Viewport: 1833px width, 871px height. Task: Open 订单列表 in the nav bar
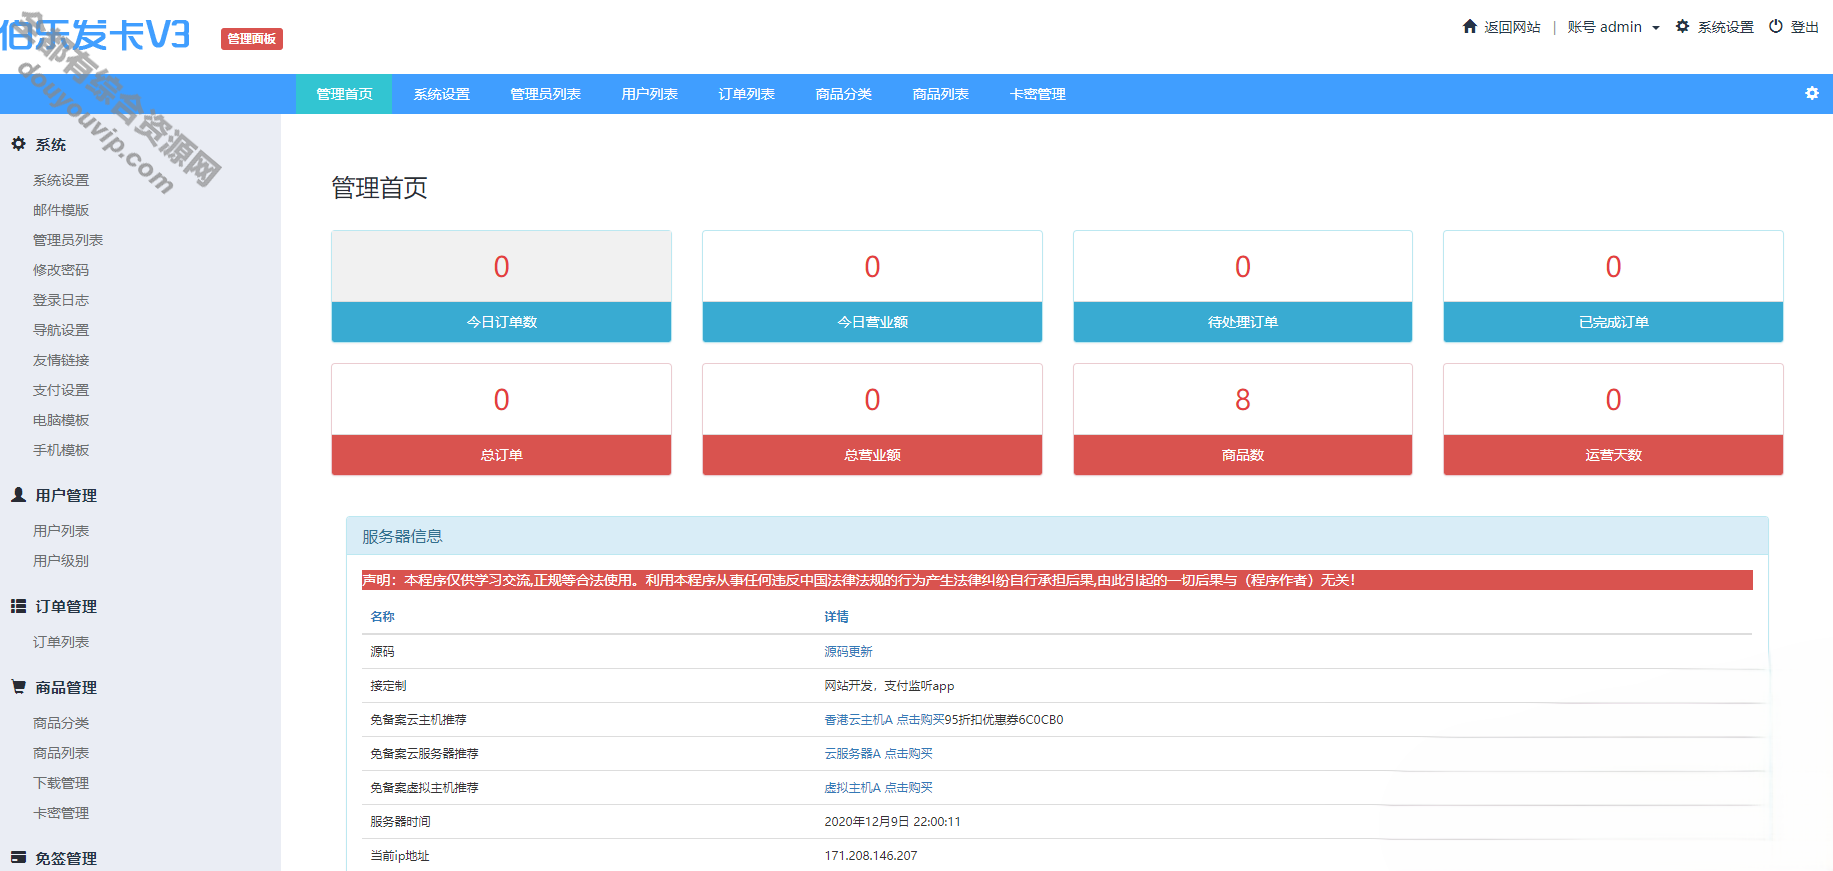[746, 94]
